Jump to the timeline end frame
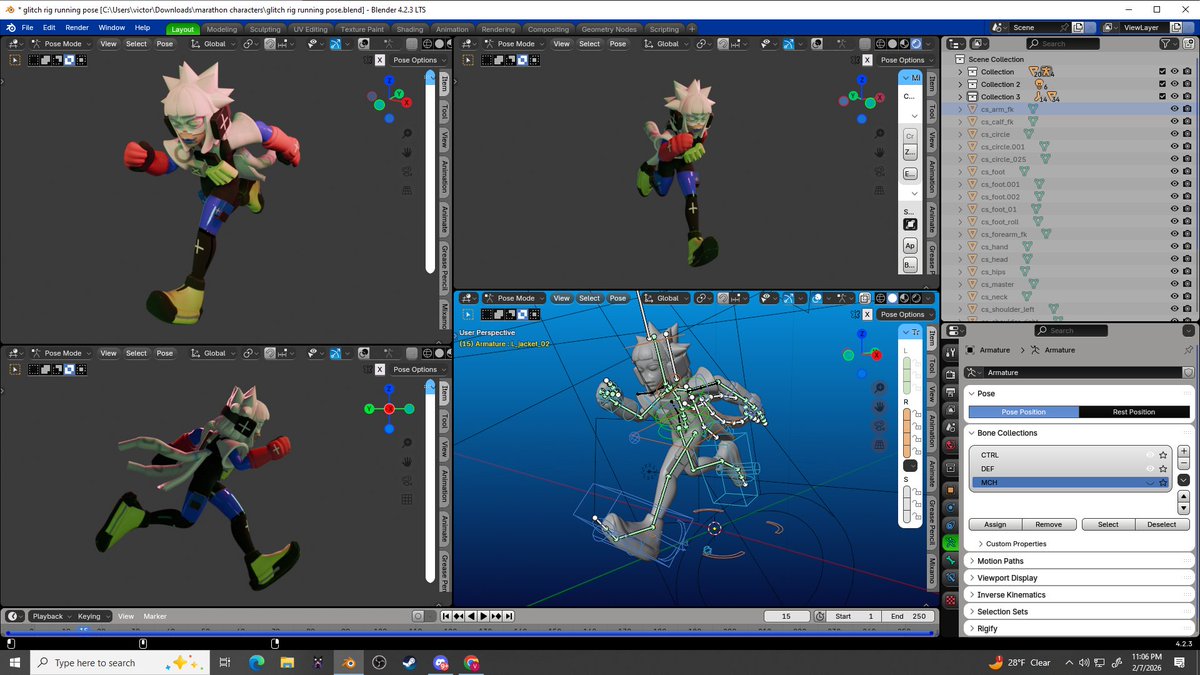Screen dimensions: 1200x675 tap(509, 616)
